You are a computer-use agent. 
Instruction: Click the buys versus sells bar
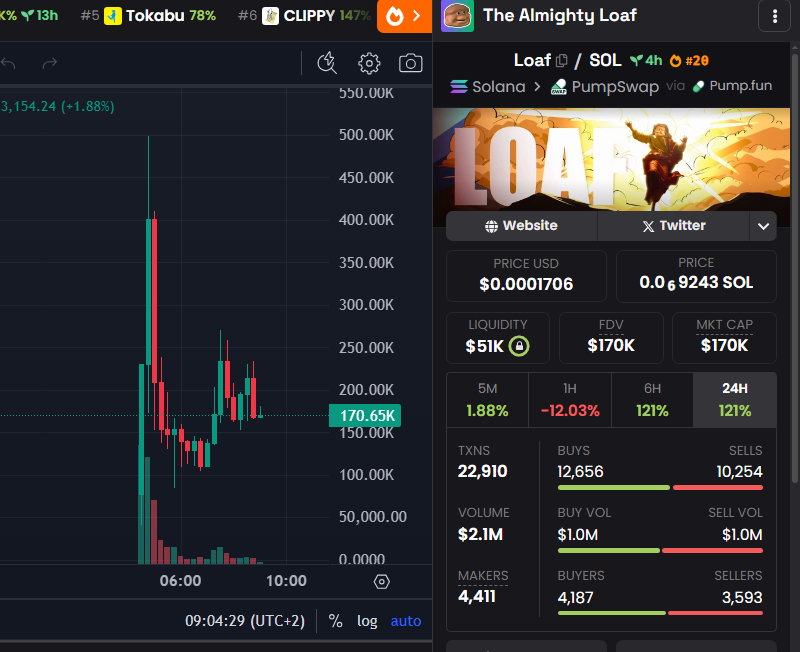660,488
